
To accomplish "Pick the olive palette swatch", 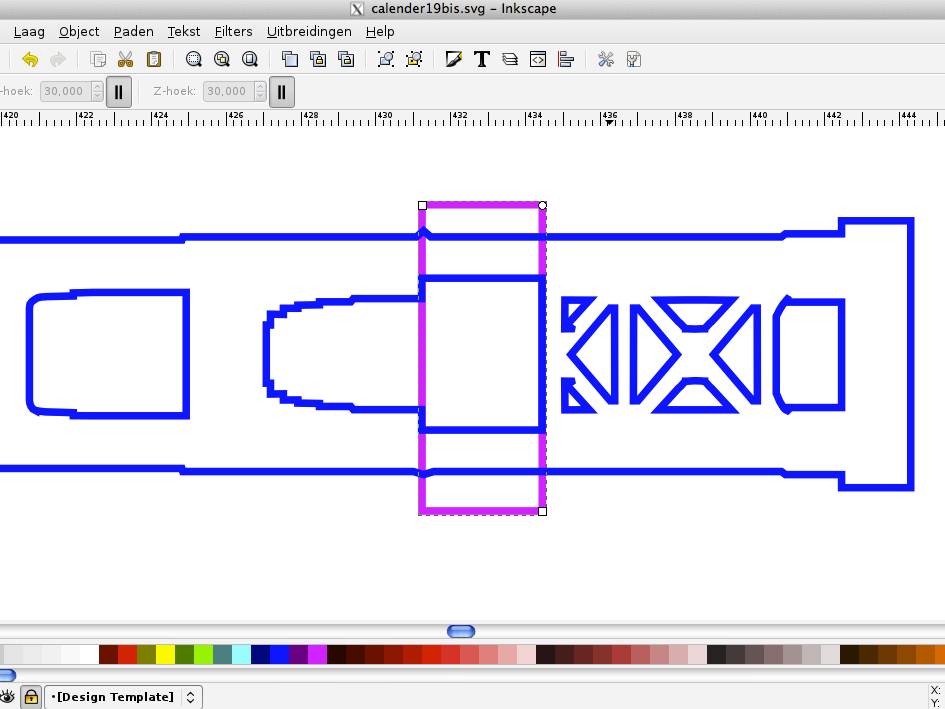I will click(146, 655).
